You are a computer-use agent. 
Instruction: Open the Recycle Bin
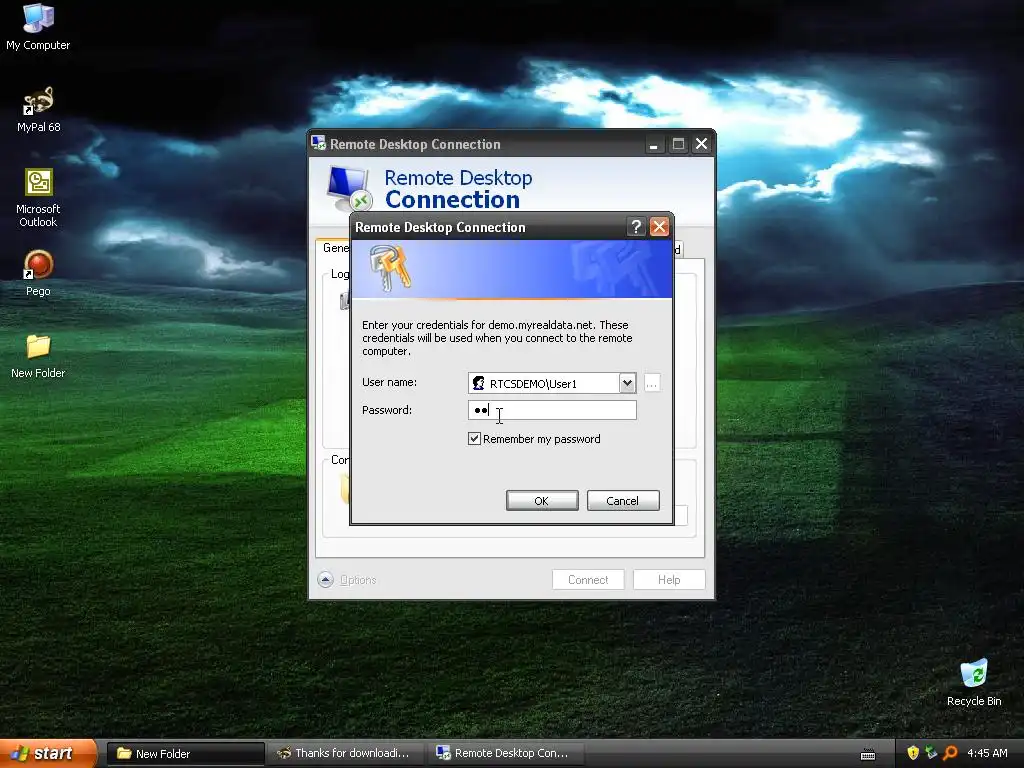coord(974,682)
